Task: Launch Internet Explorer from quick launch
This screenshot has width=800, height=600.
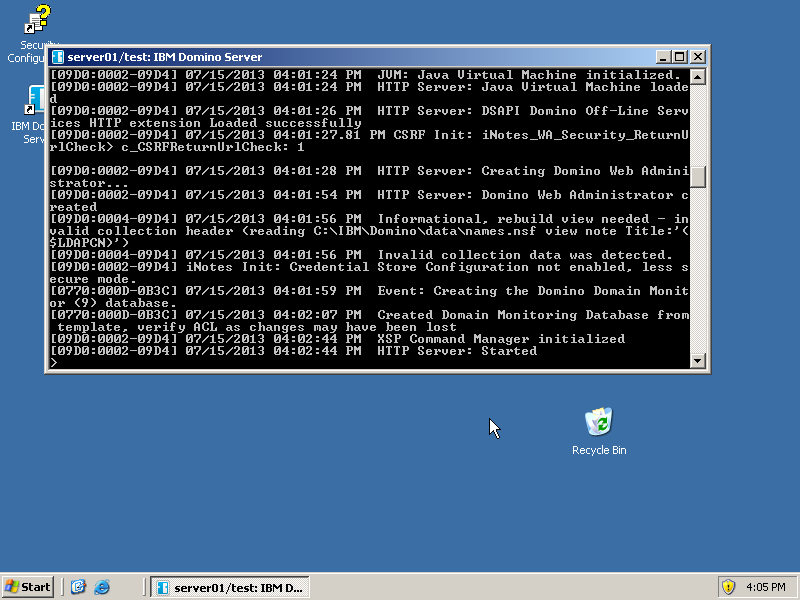Action: 102,587
